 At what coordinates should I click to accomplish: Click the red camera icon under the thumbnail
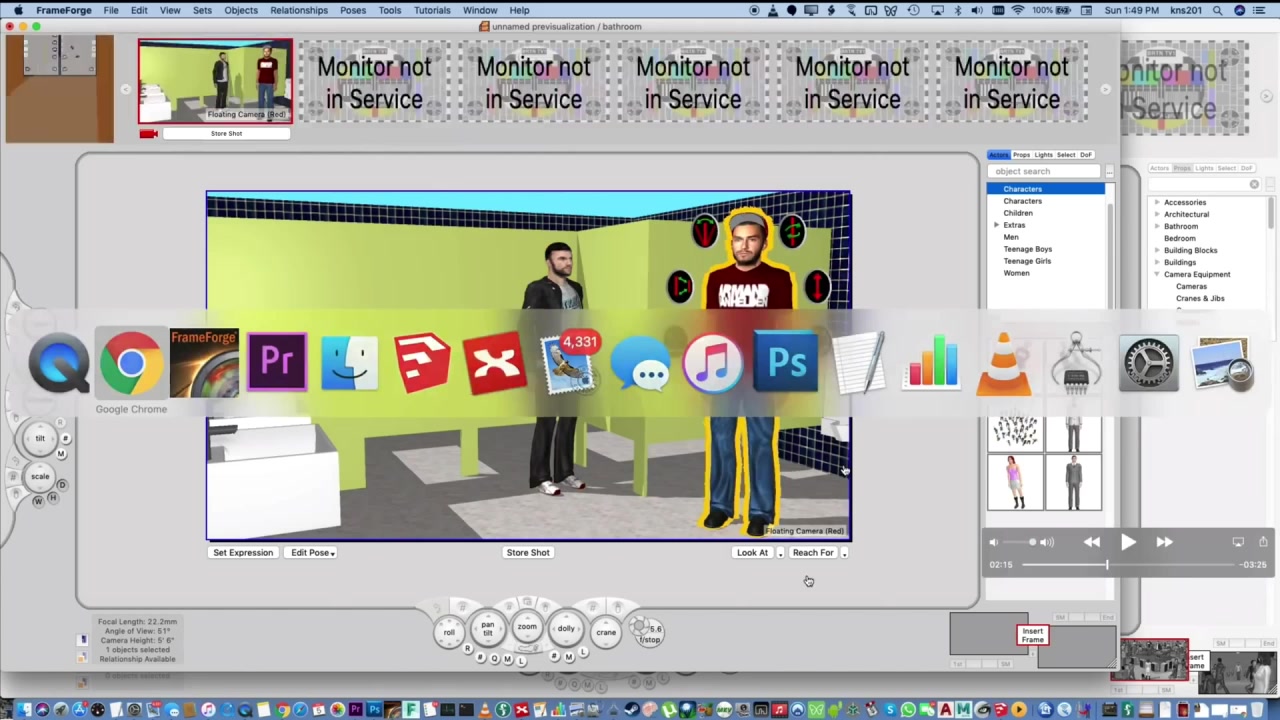(149, 134)
